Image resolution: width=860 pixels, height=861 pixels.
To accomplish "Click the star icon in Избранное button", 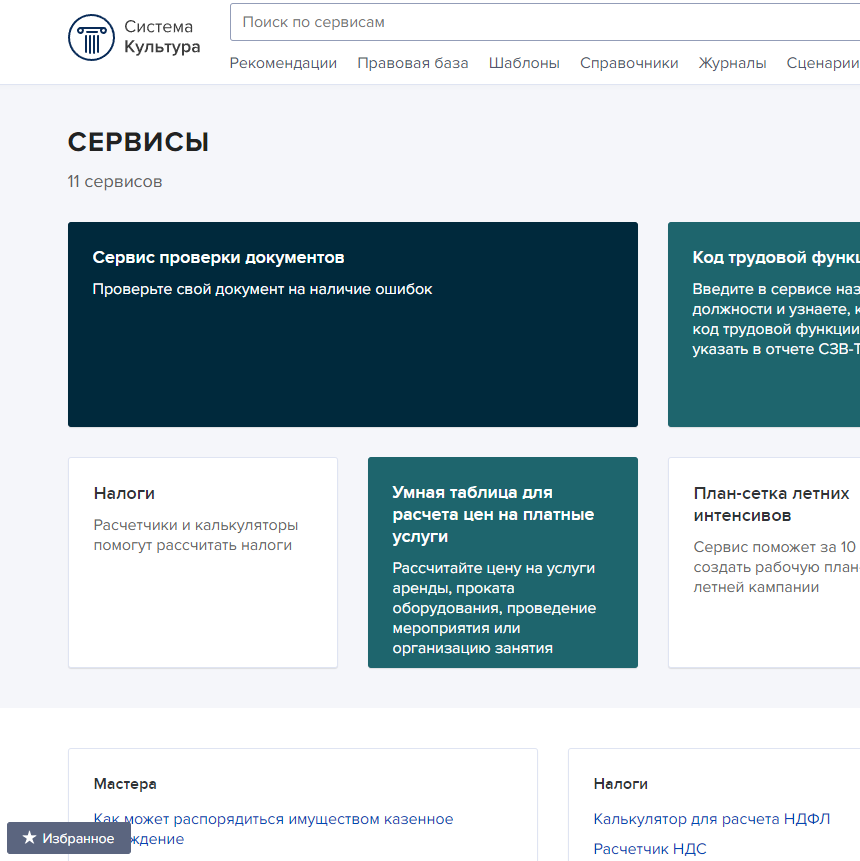I will coord(29,837).
